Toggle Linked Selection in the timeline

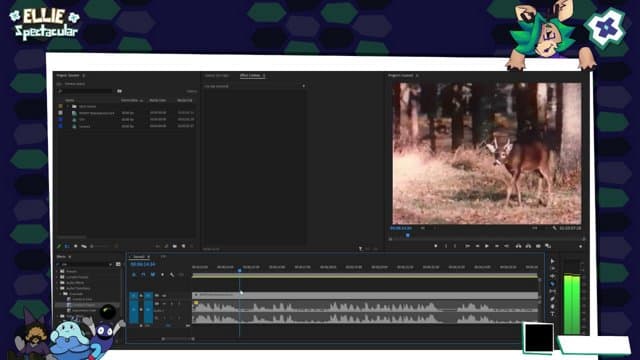click(153, 275)
